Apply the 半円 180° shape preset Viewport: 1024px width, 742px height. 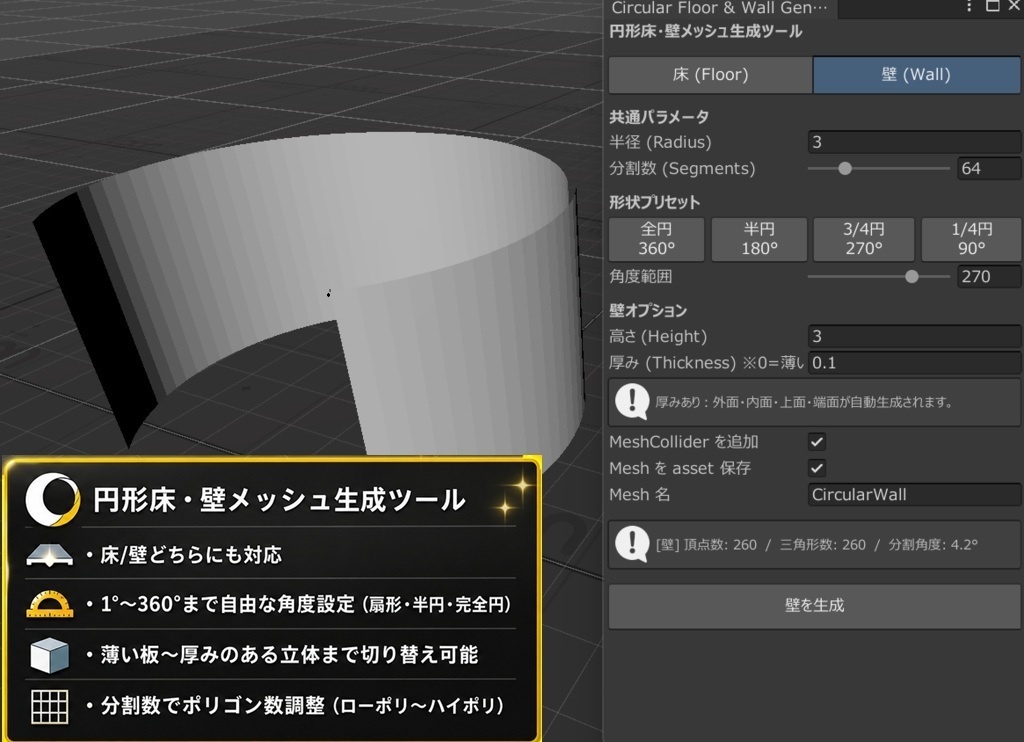pyautogui.click(x=759, y=239)
